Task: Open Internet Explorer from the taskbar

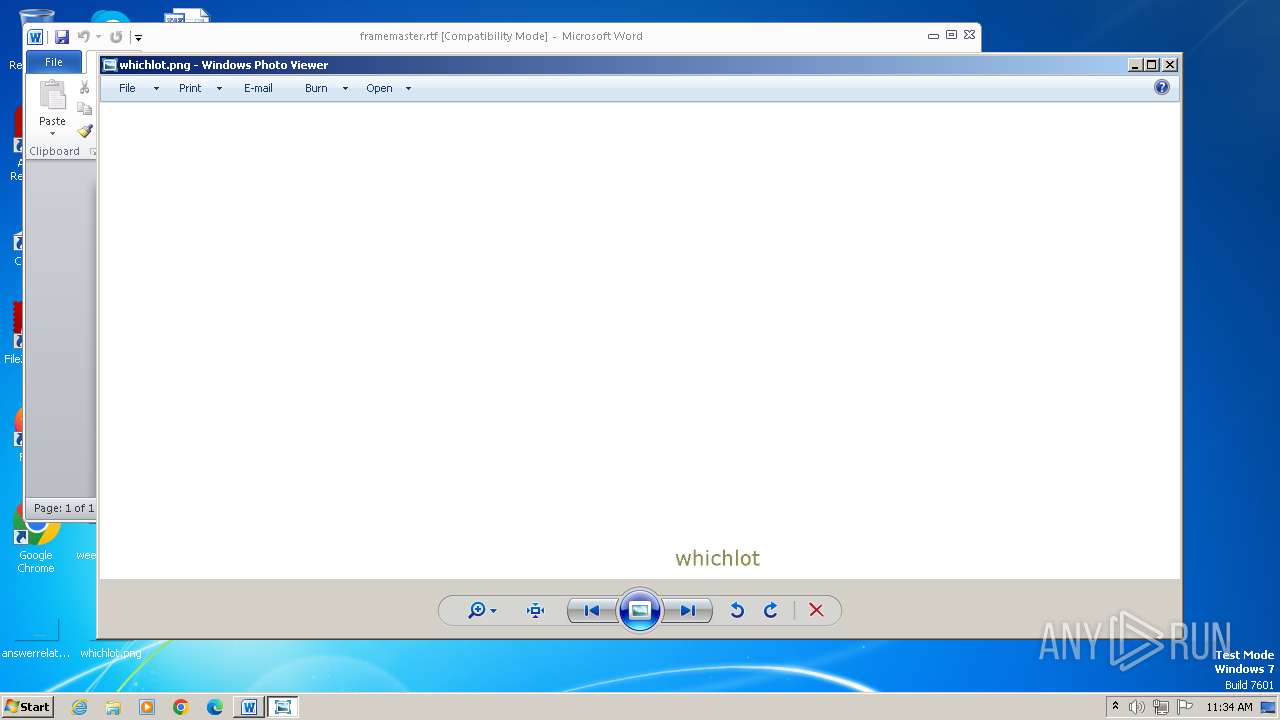Action: click(x=80, y=707)
